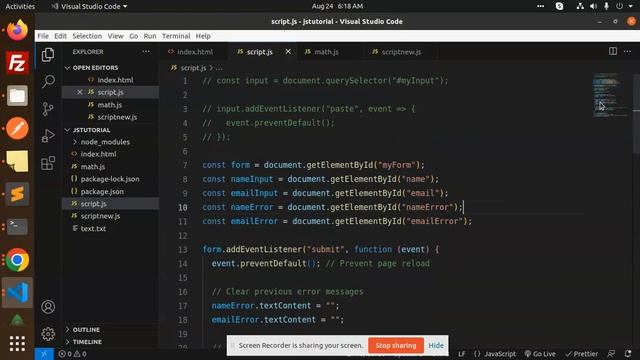Click Prettier in status bar
Screen dimensions: 640x360
tap(581, 354)
